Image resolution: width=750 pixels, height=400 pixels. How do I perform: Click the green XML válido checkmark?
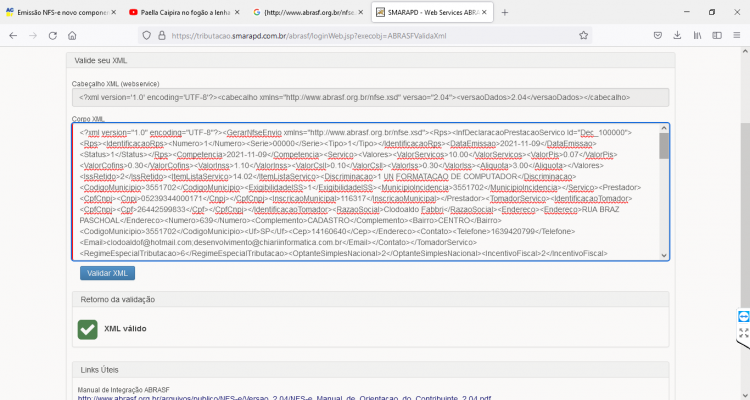click(88, 330)
